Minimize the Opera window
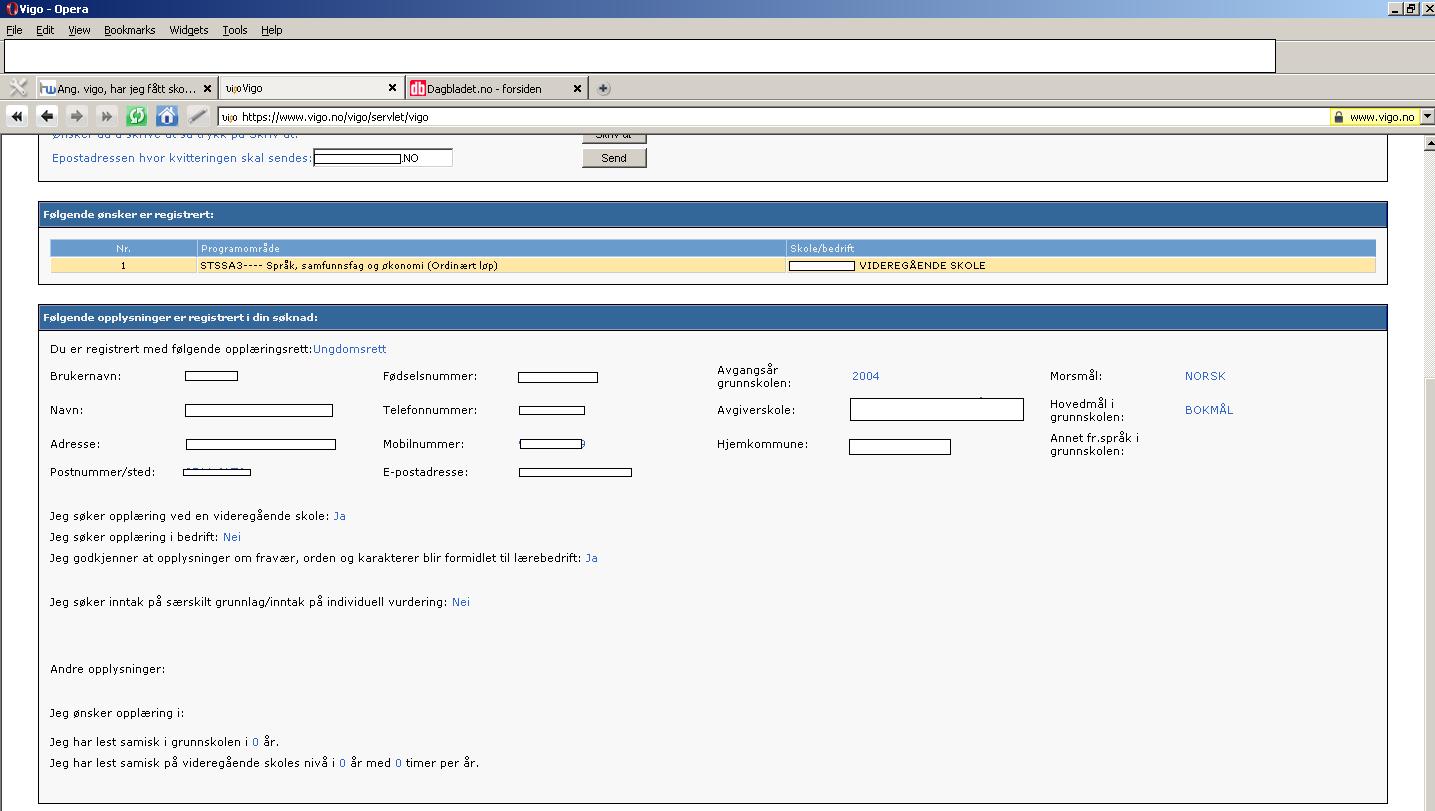Screen dimensions: 1435x811 (1394, 9)
